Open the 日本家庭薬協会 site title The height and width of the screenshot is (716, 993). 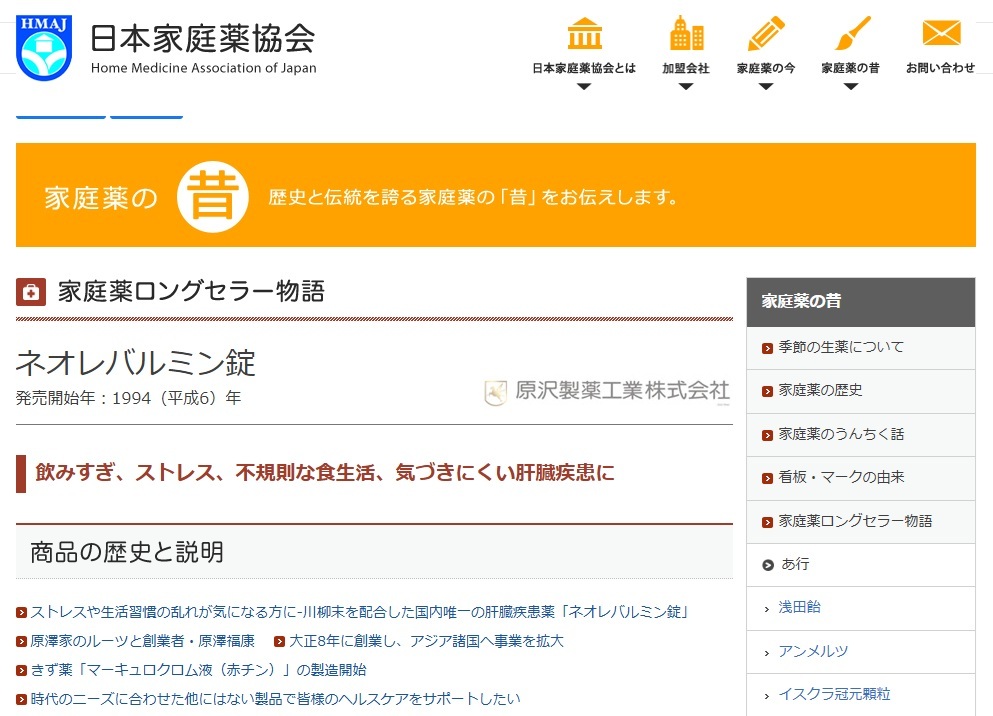point(203,38)
